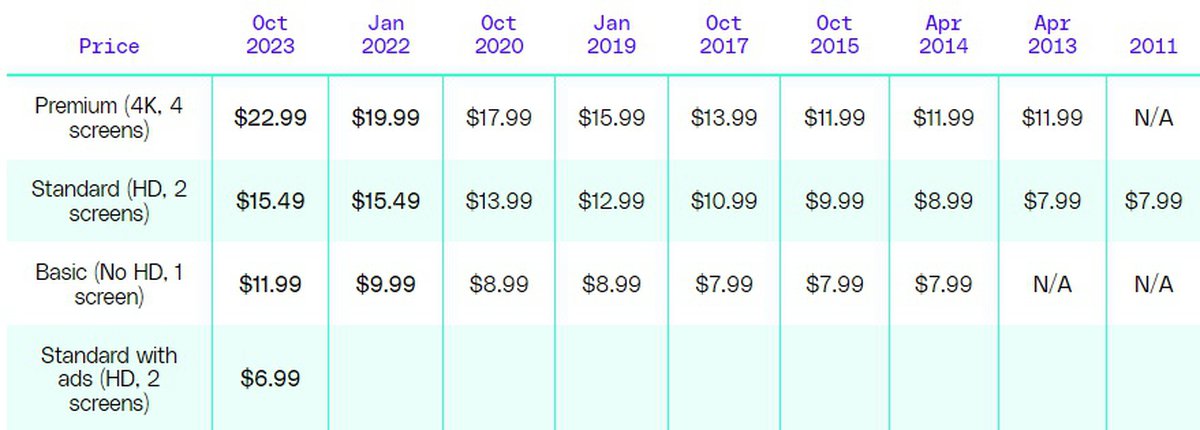Click the Price column header

110,46
